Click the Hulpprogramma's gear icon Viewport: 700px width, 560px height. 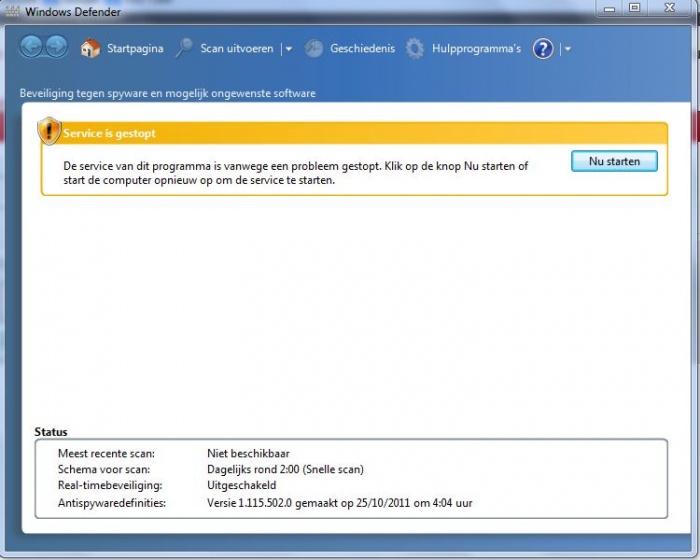click(415, 49)
